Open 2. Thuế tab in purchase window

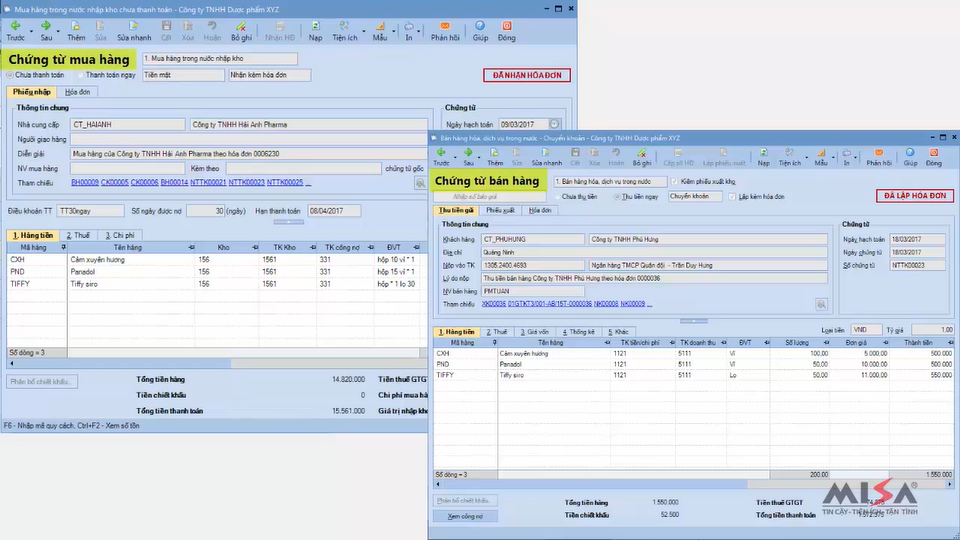[x=78, y=235]
